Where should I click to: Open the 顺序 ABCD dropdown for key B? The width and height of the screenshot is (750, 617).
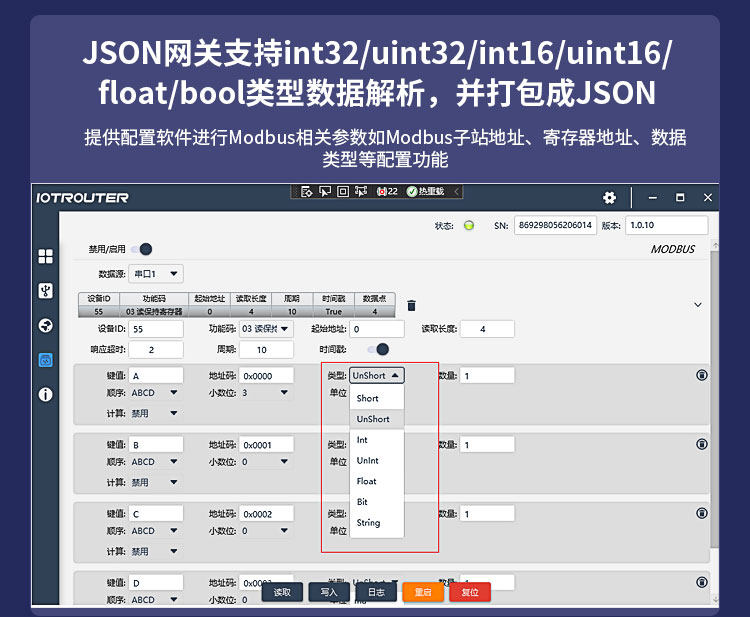click(x=155, y=462)
